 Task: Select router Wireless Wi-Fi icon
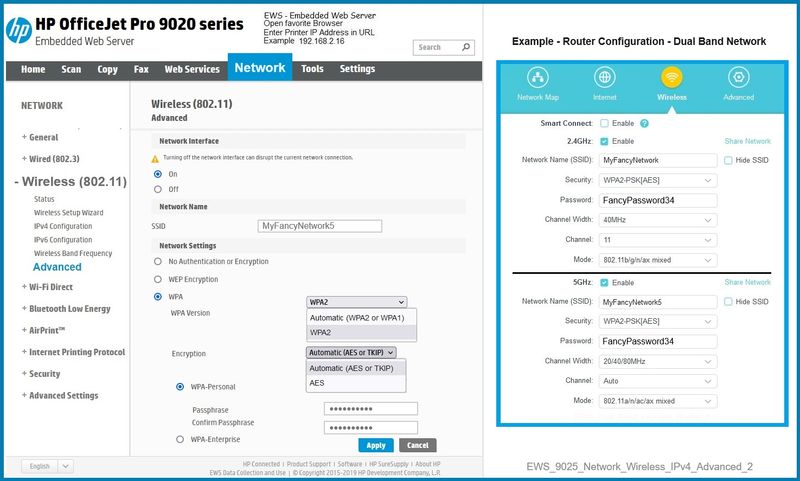(671, 77)
